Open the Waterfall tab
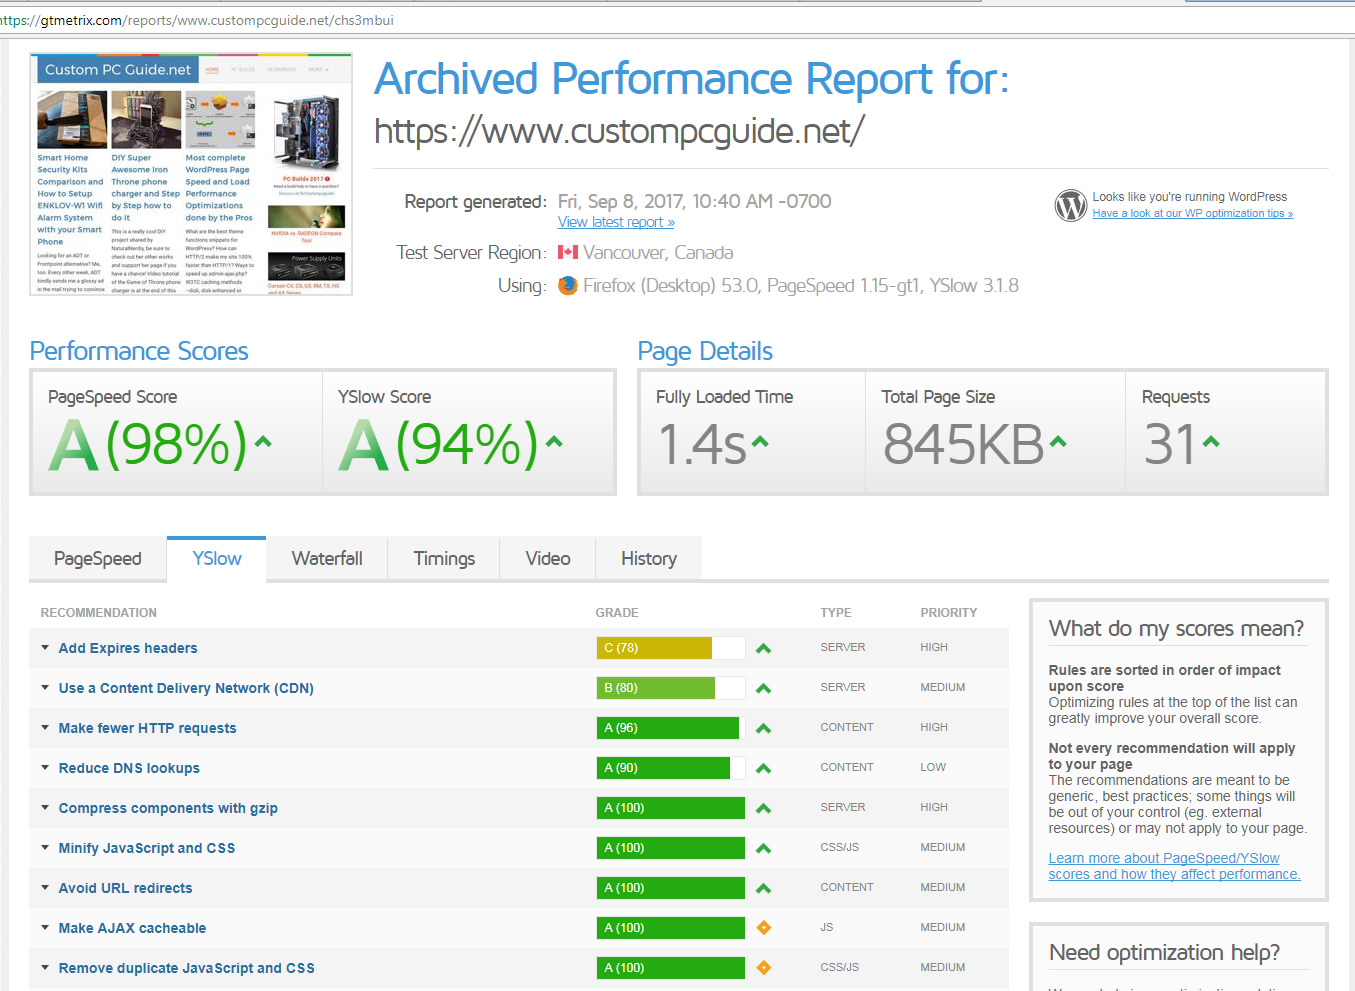 point(327,559)
